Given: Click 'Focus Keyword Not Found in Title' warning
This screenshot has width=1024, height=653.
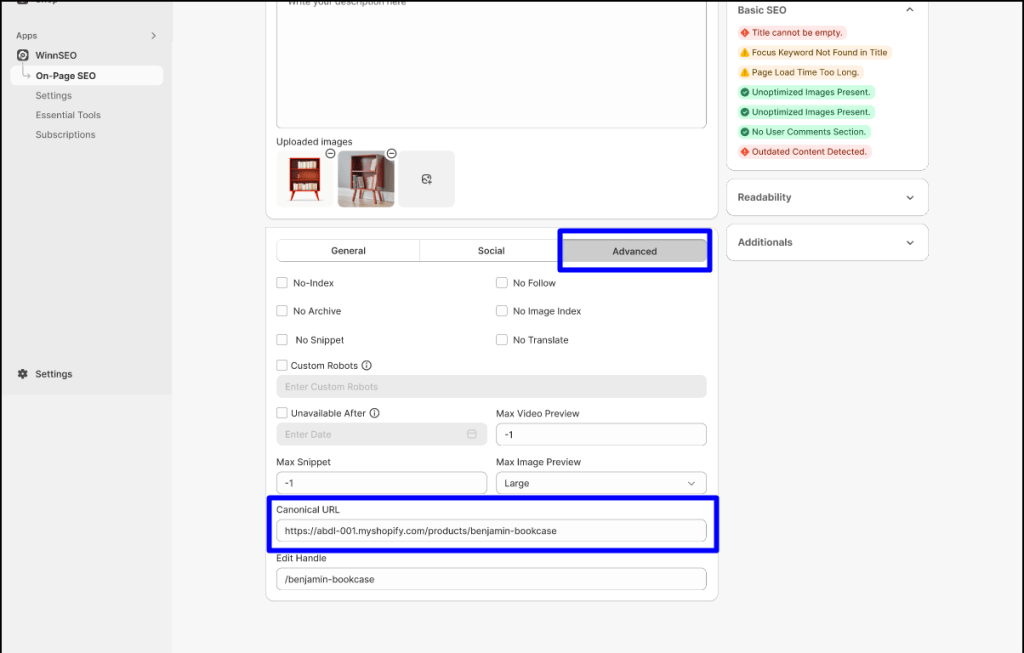Looking at the screenshot, I should pos(819,52).
